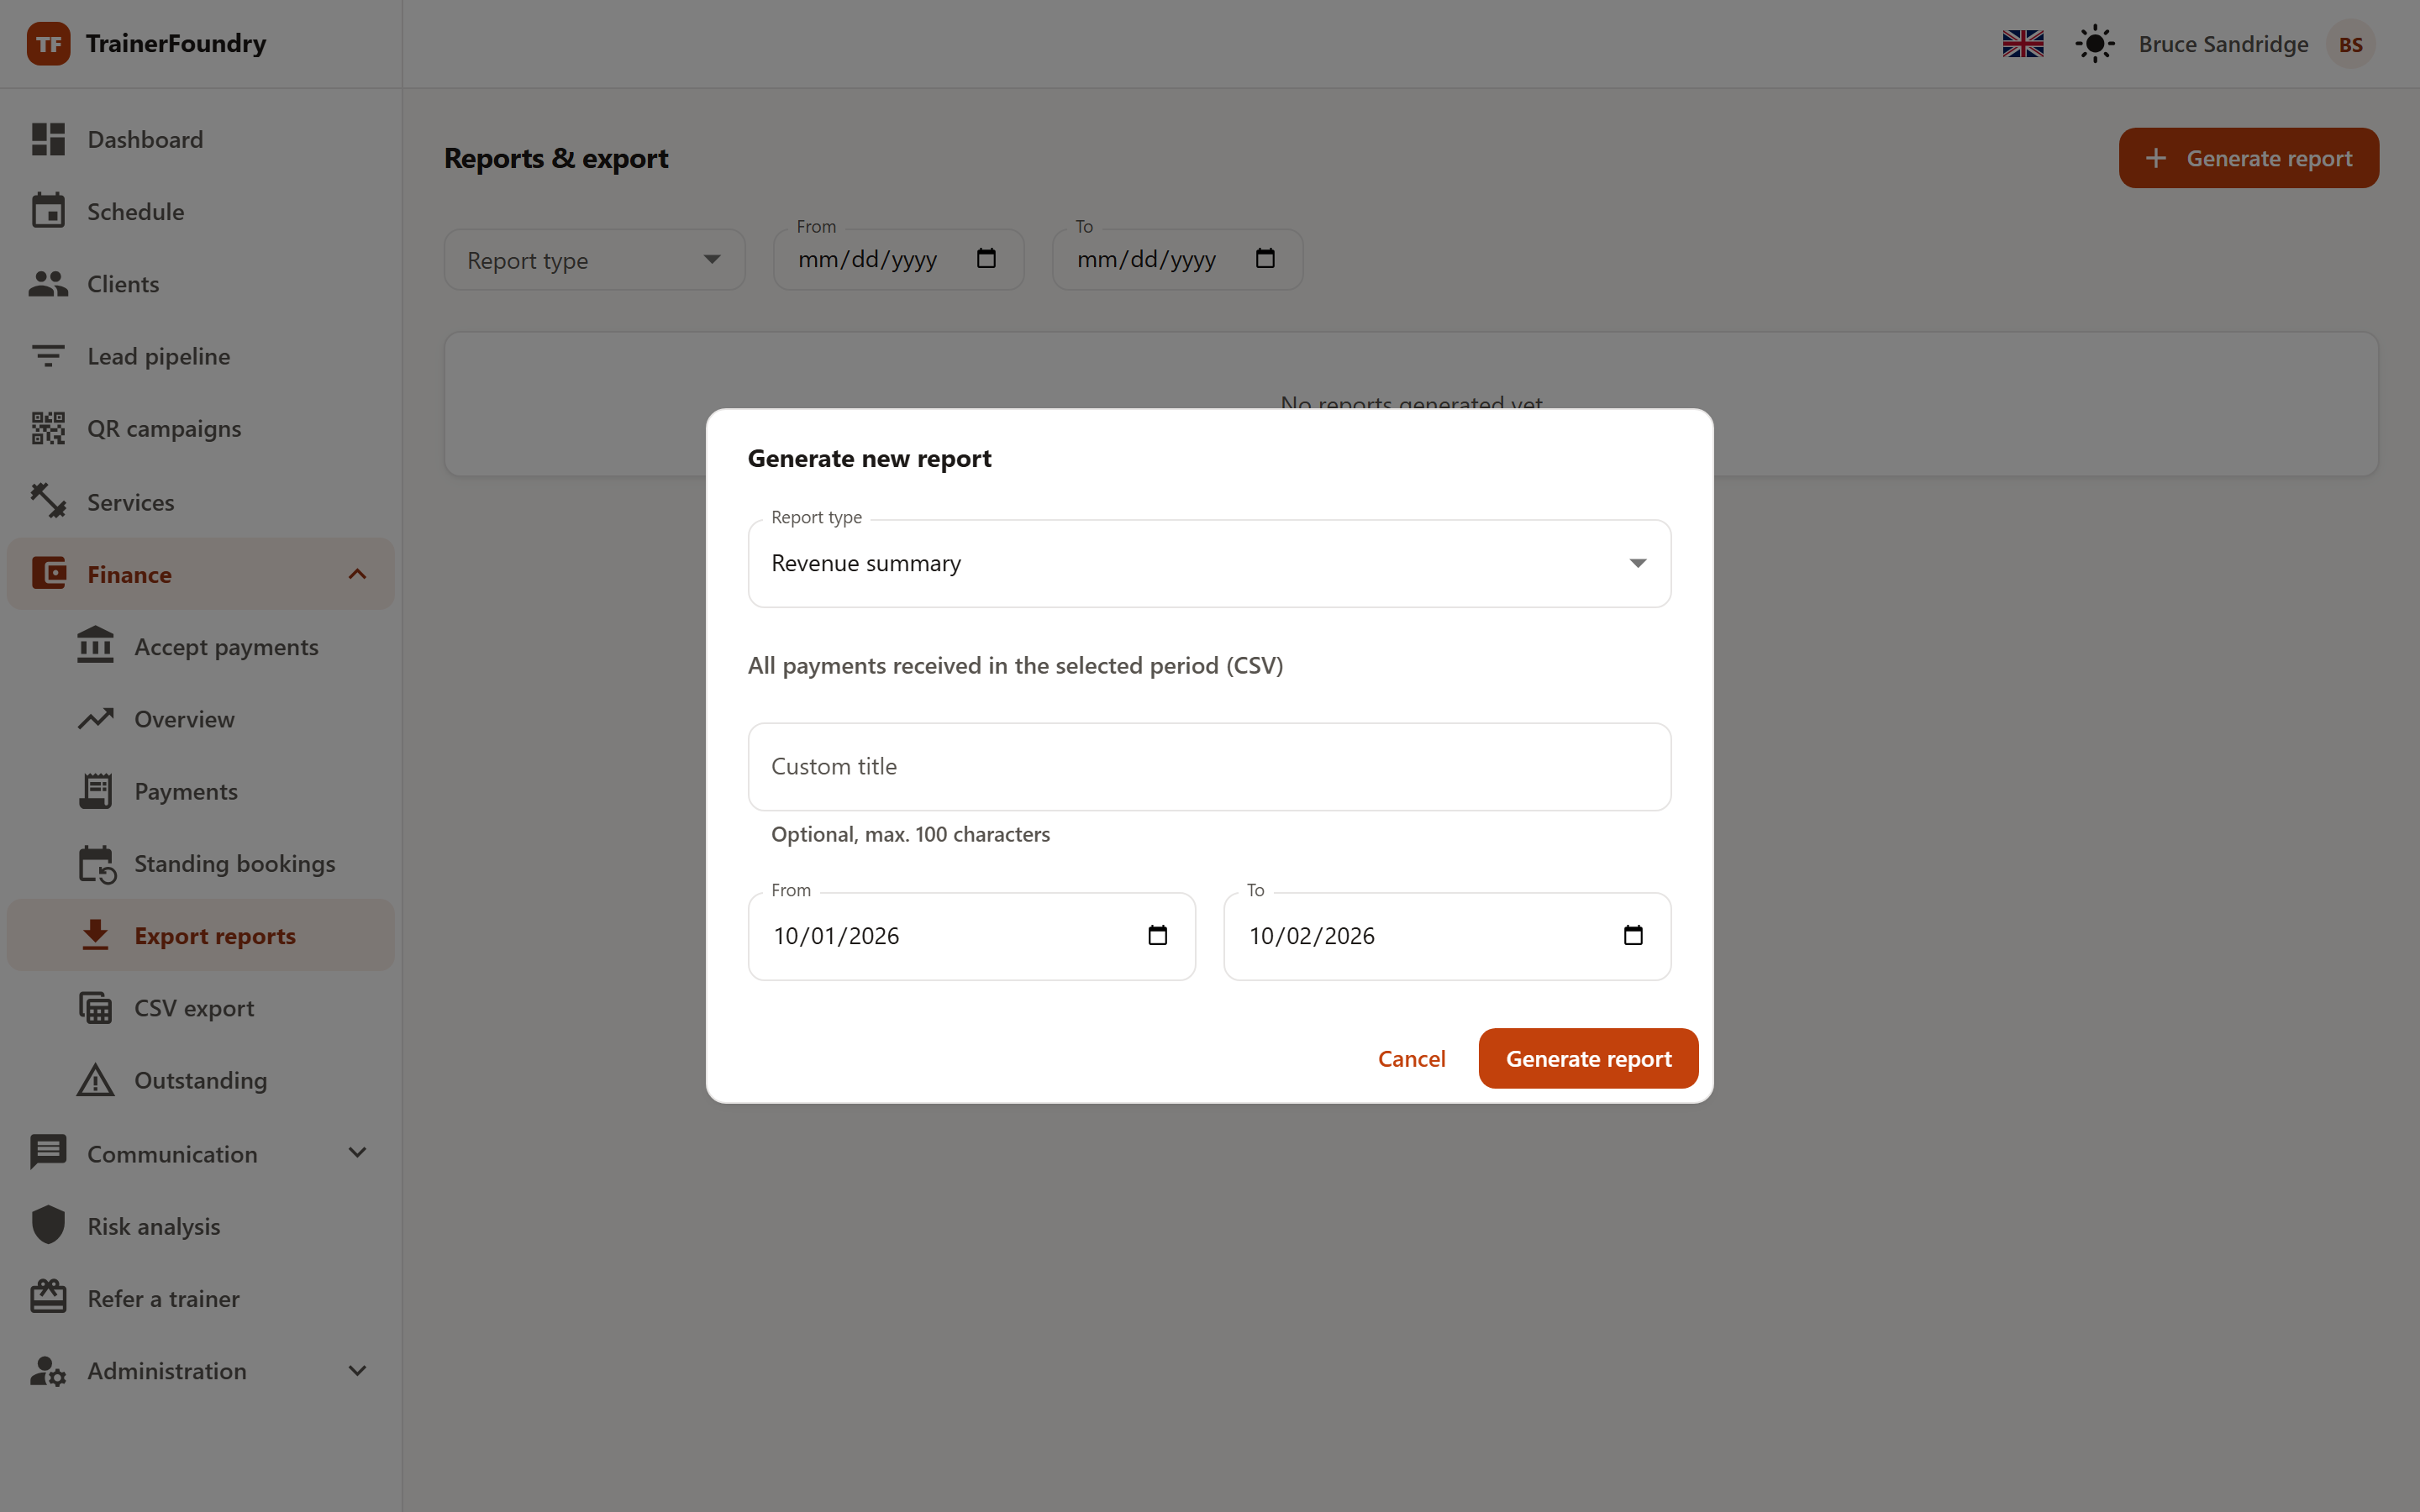Click the Overview trend-line icon
The height and width of the screenshot is (1512, 2420).
(95, 719)
